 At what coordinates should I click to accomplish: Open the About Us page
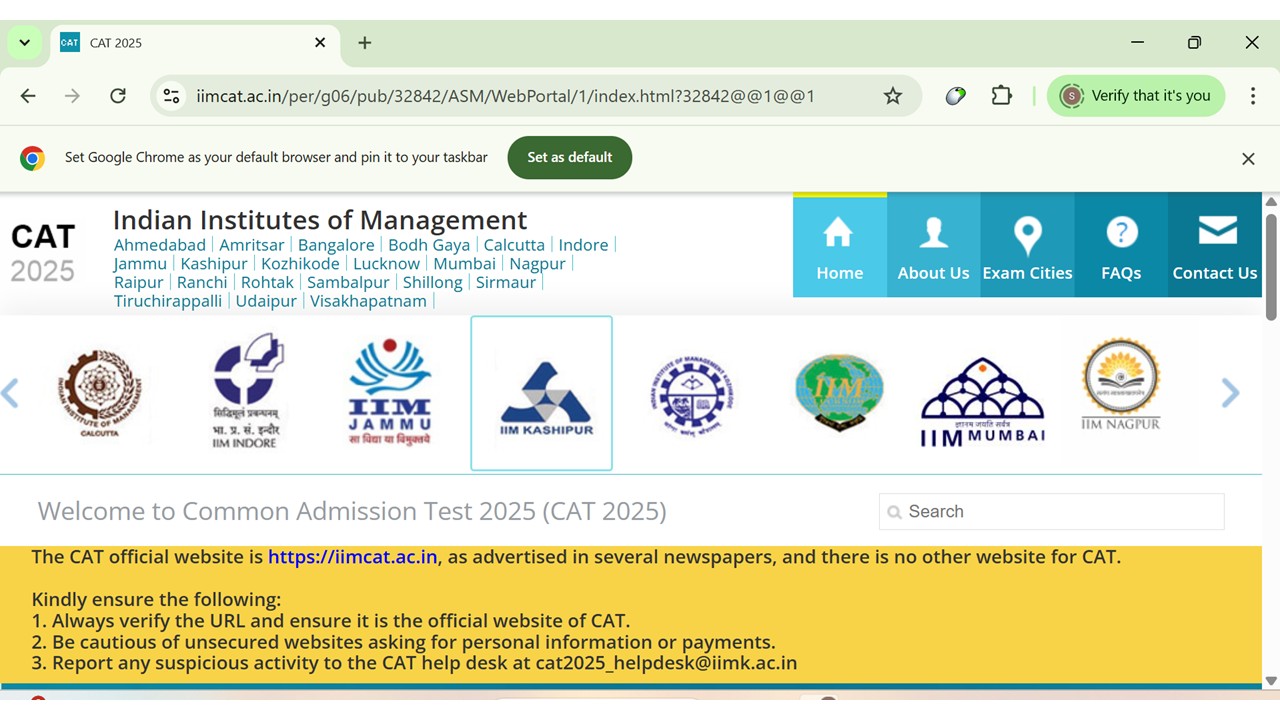[x=933, y=234]
